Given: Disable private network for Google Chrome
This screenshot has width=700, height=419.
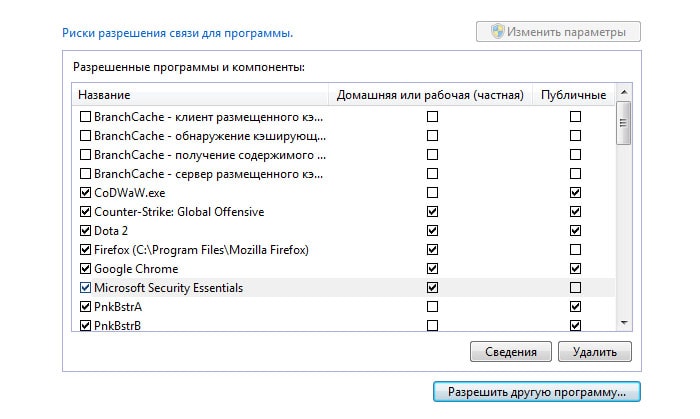Looking at the screenshot, I should pos(432,269).
